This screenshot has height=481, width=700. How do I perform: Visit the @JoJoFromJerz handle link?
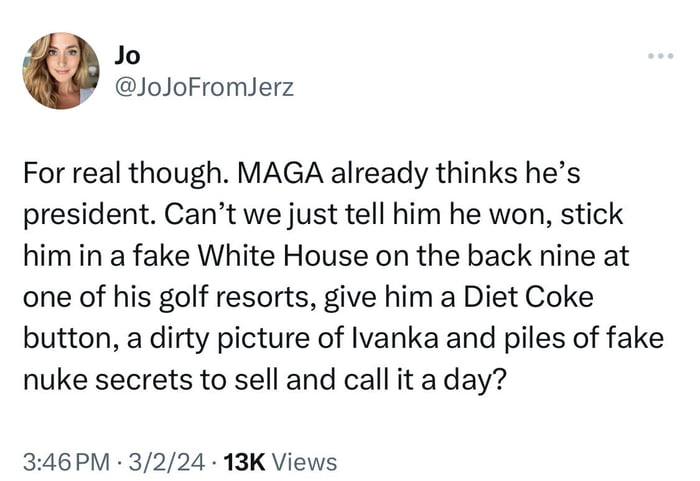pos(205,88)
